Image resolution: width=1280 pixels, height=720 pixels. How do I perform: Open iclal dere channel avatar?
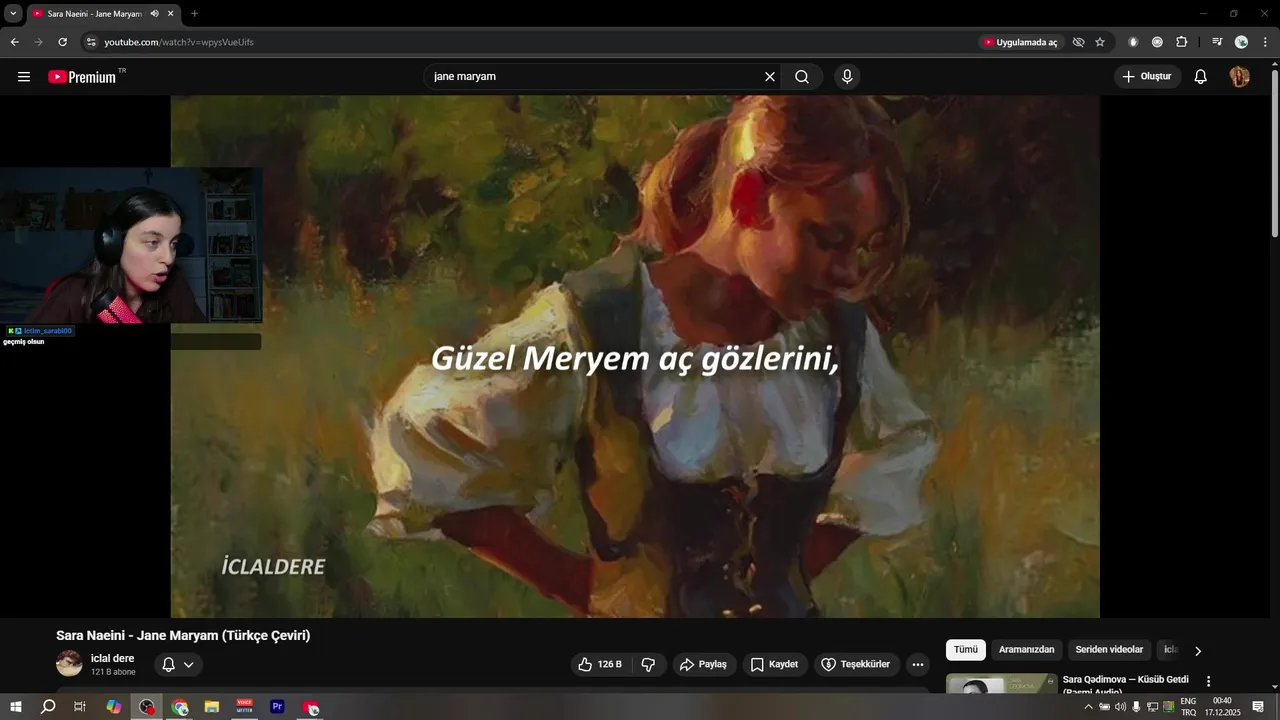(x=69, y=663)
